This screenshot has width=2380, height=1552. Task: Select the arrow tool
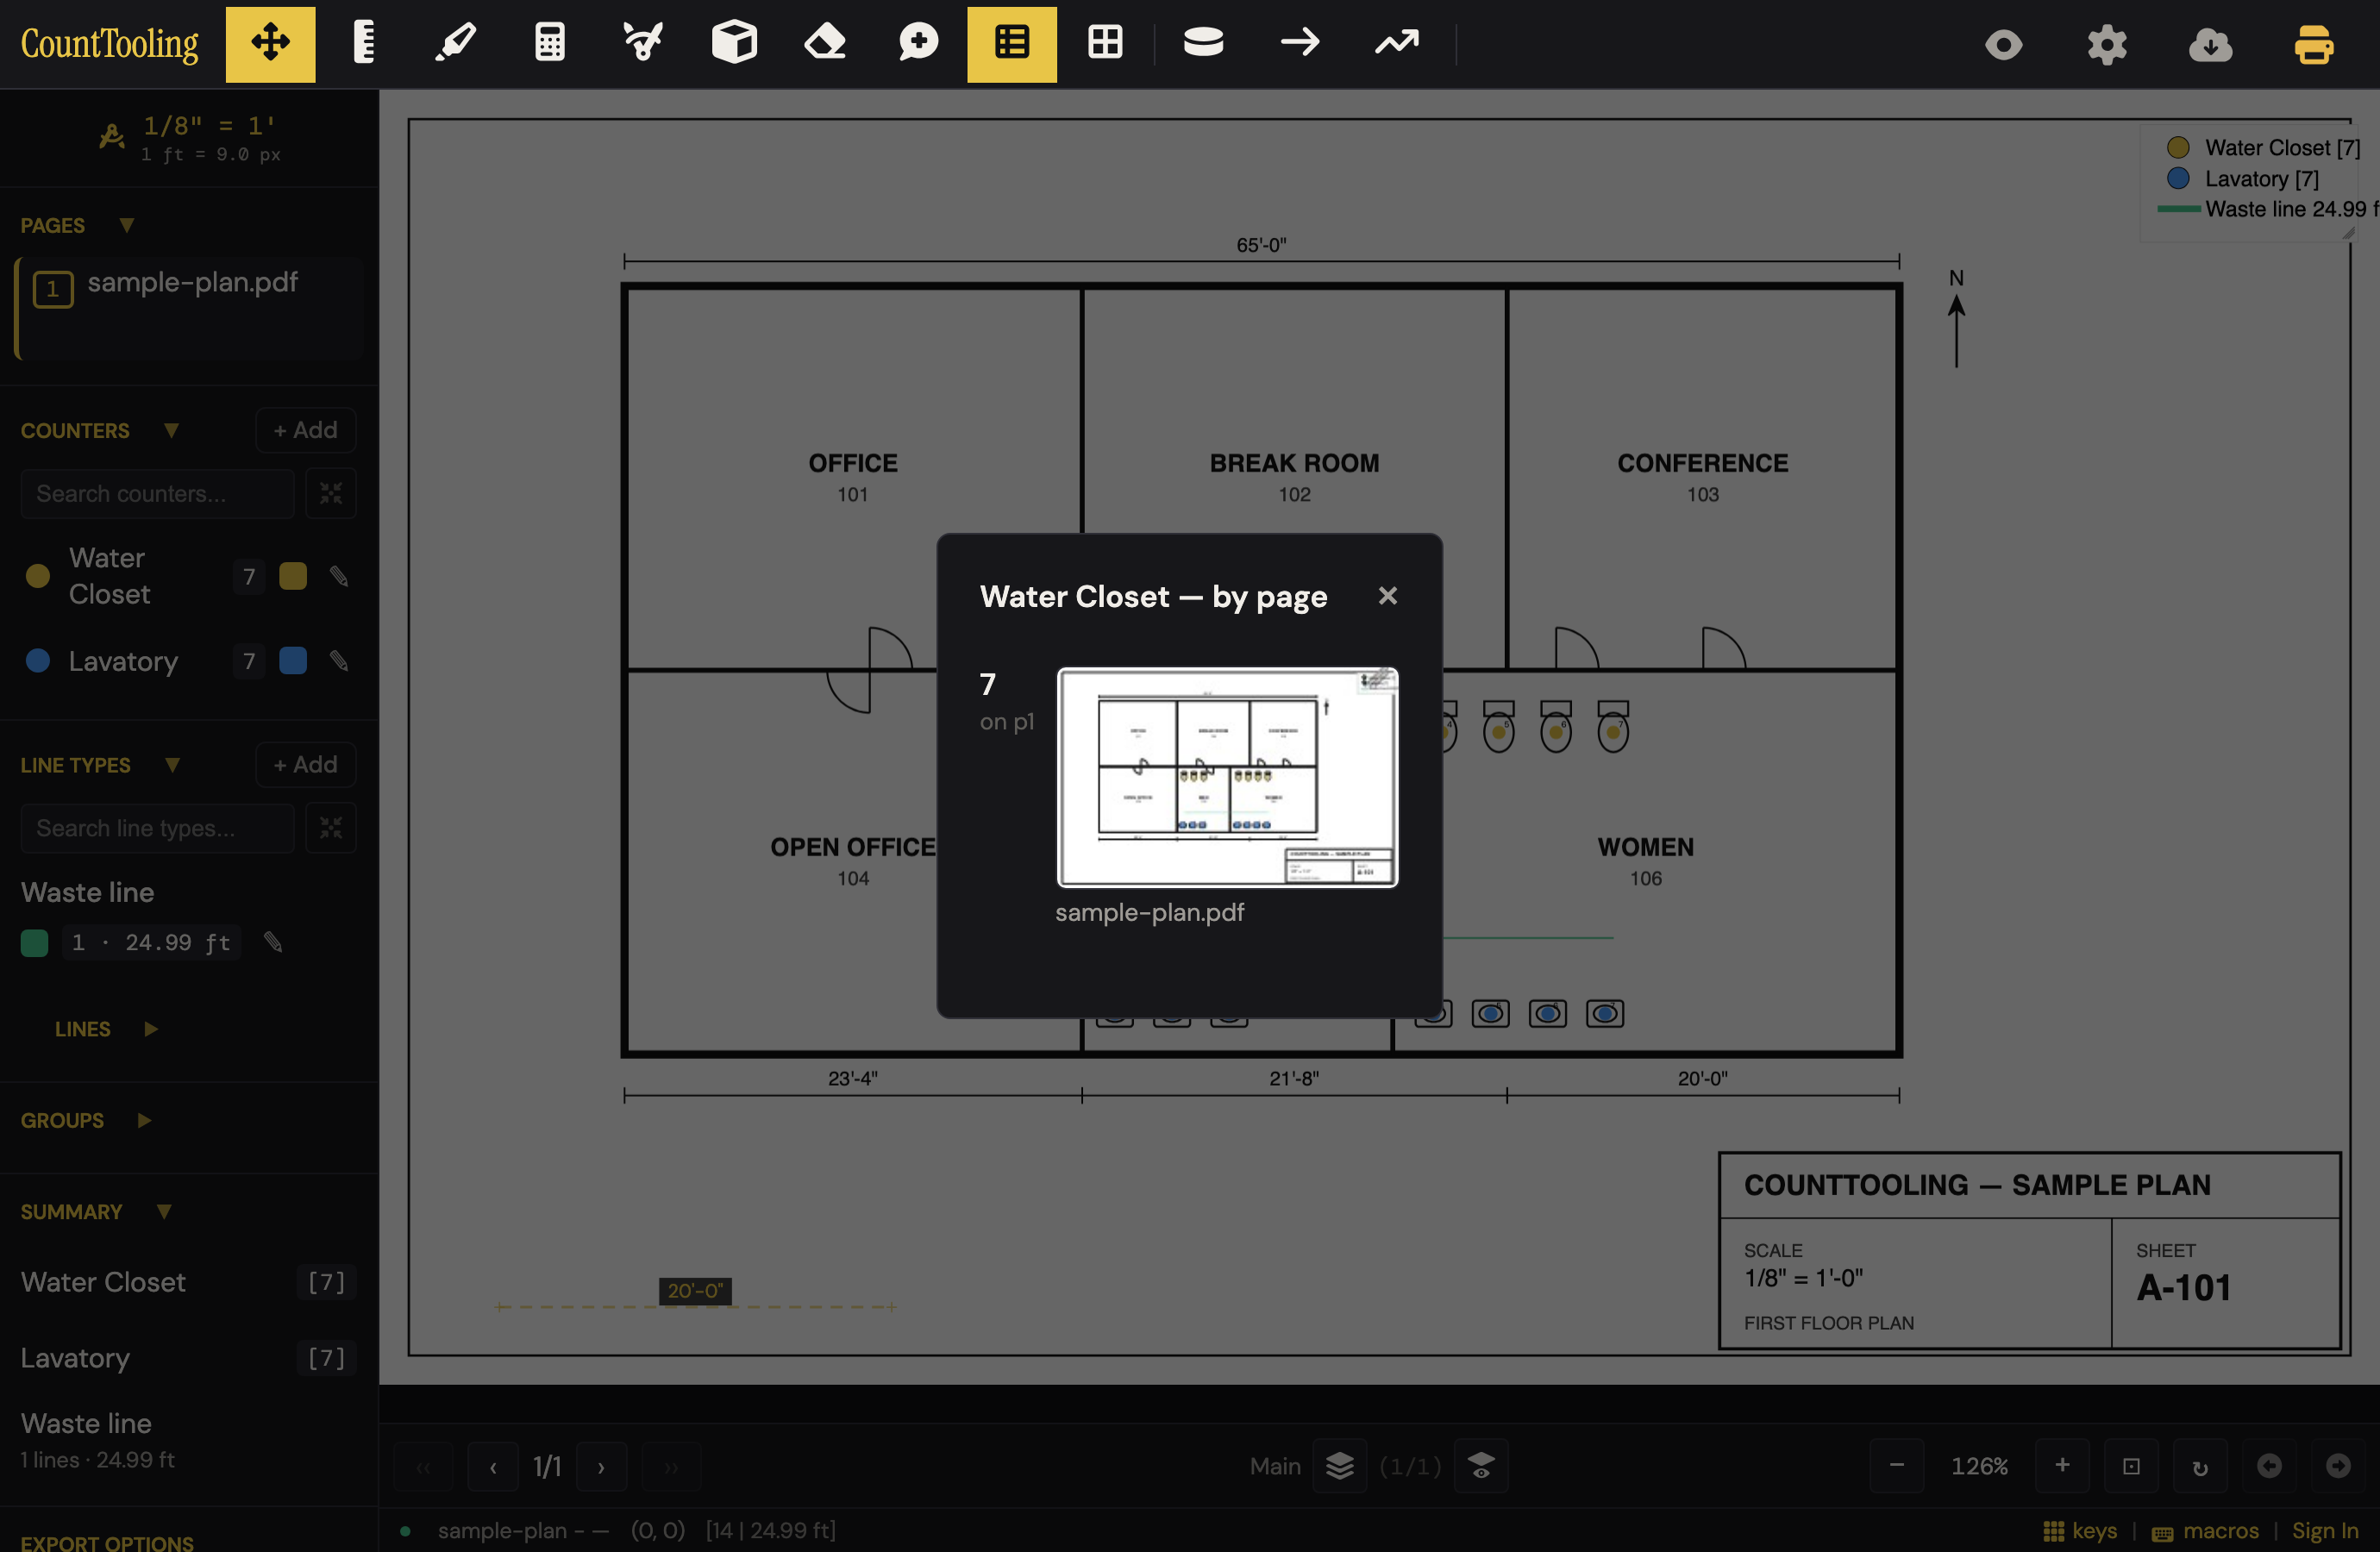[1300, 44]
